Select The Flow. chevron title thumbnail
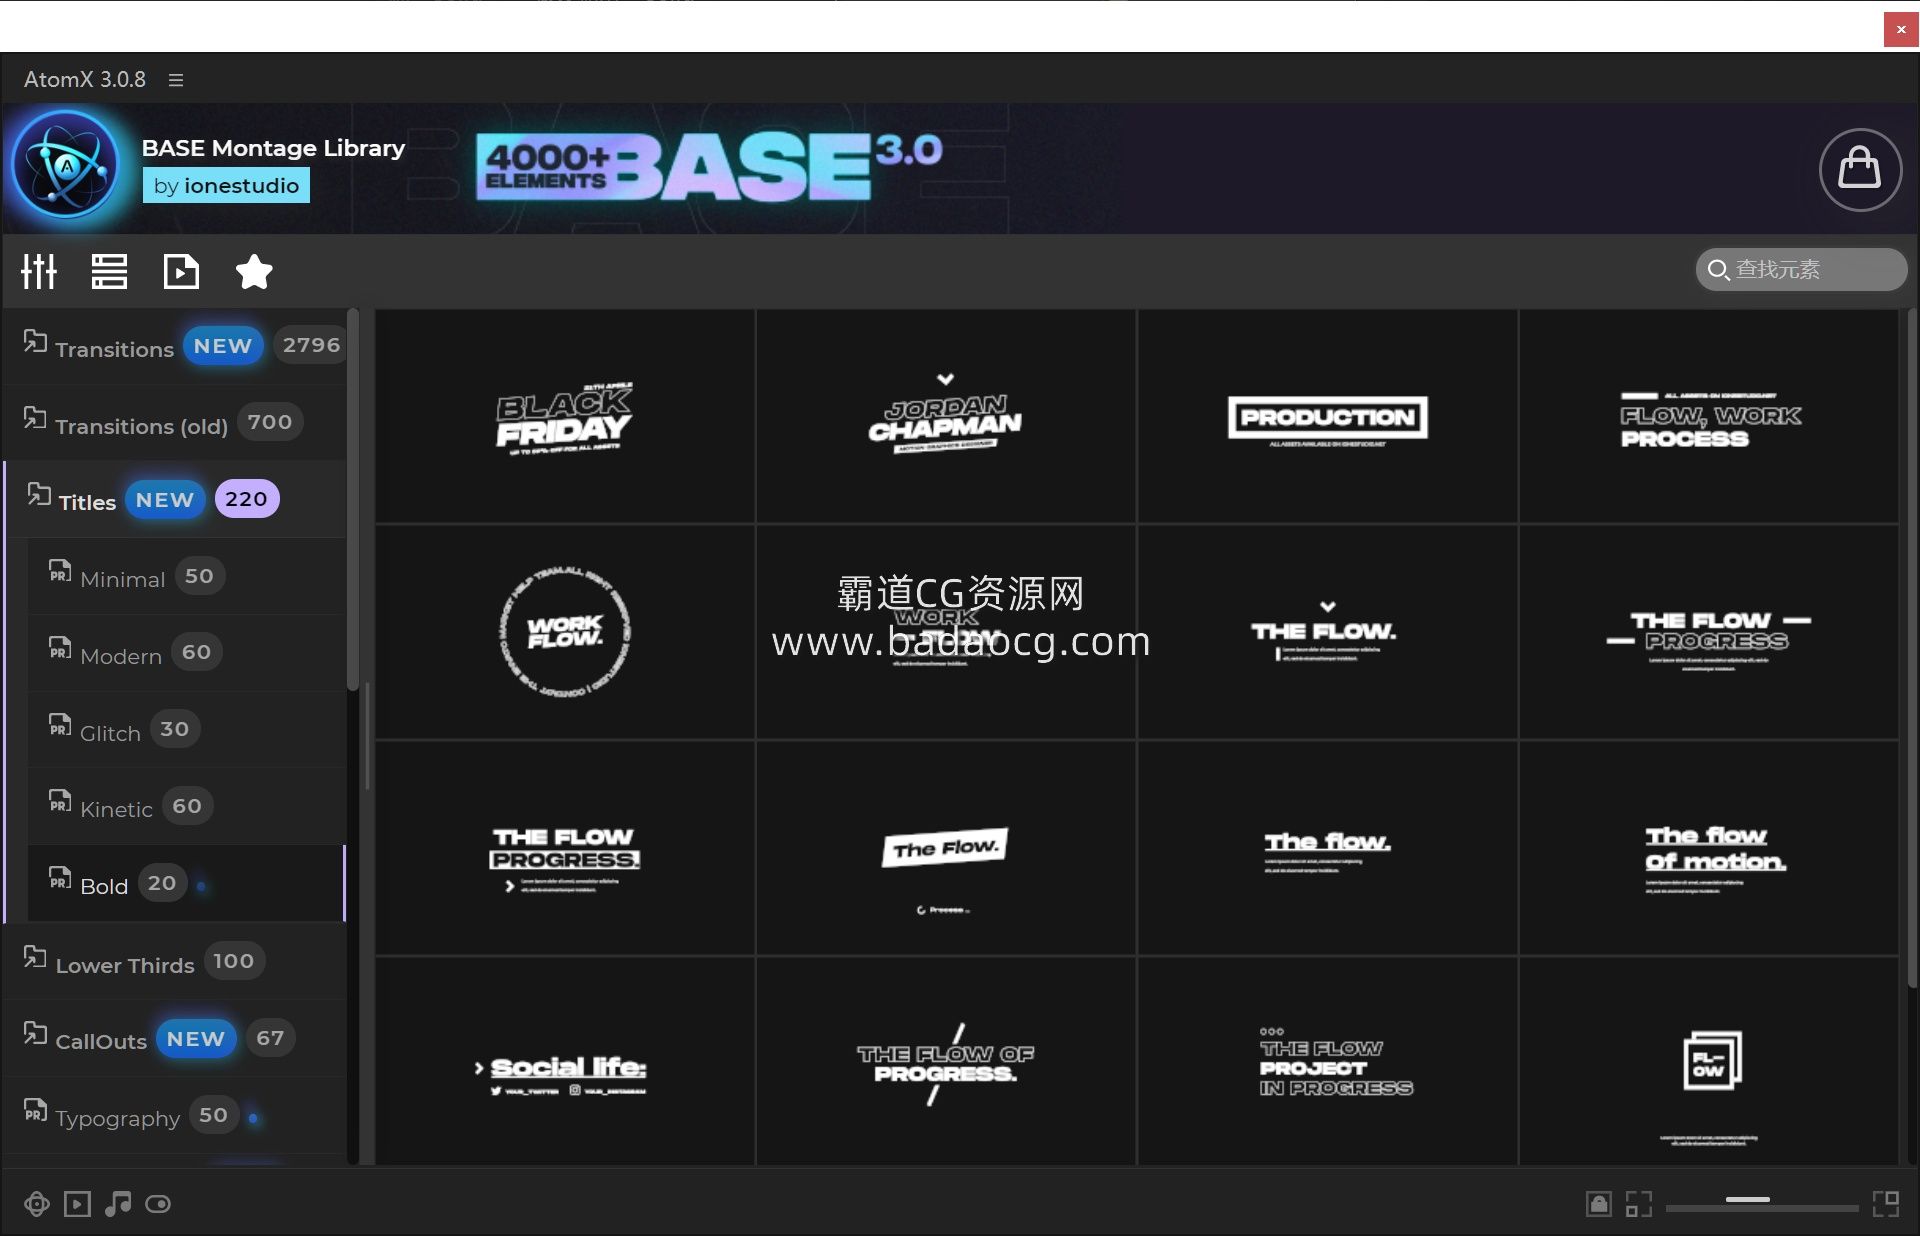1920x1236 pixels. click(x=1327, y=632)
